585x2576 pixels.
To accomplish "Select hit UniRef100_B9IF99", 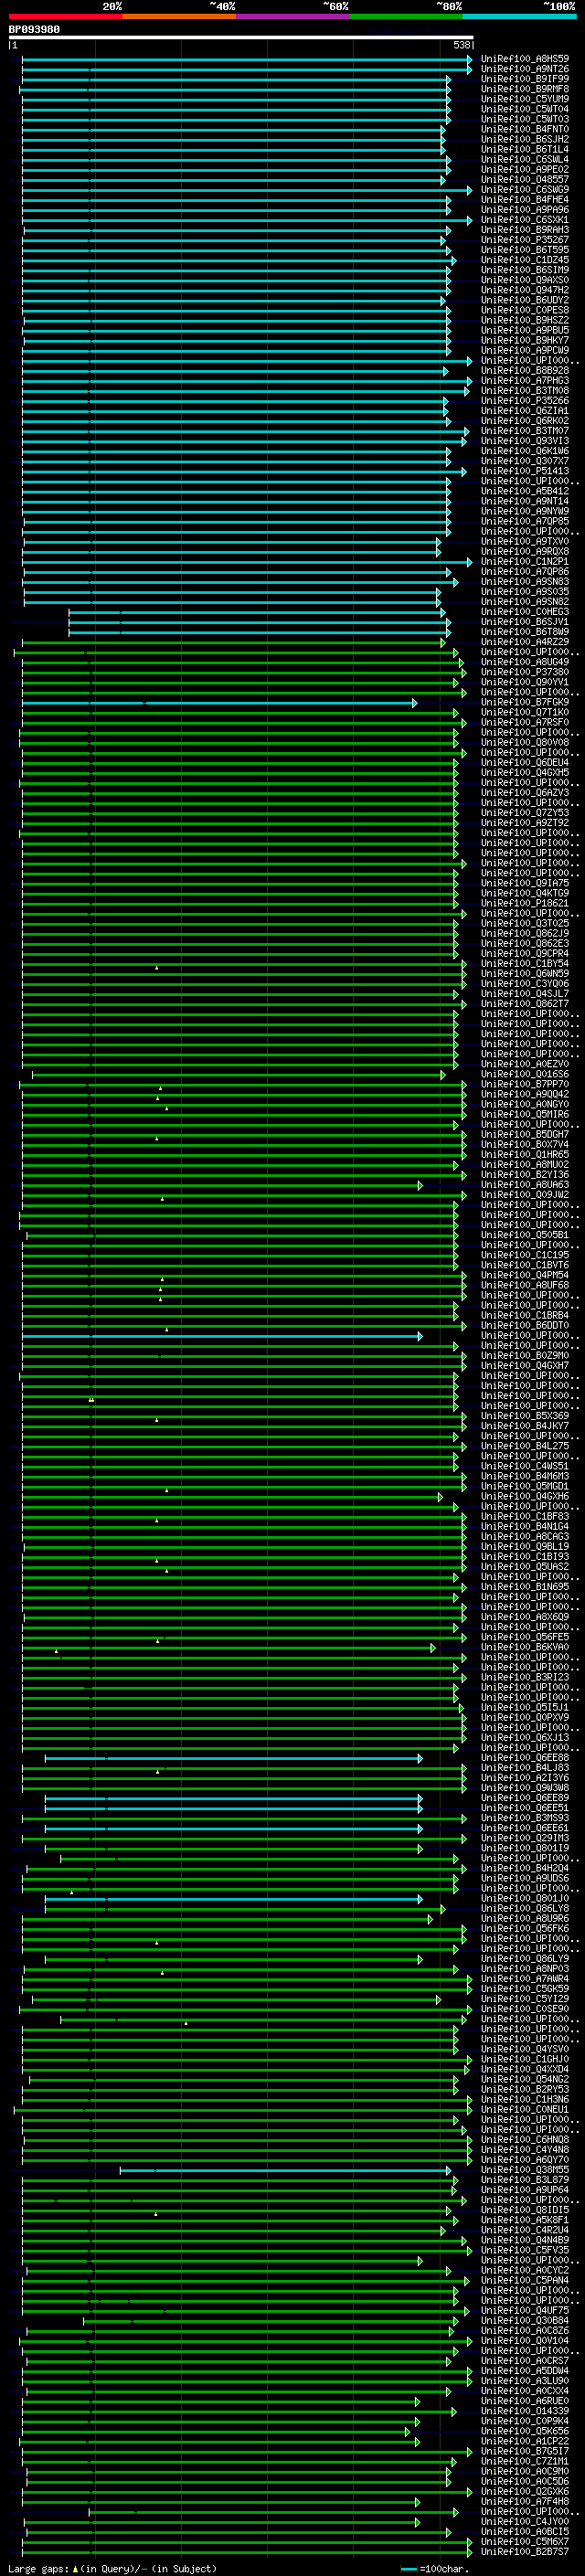I will click(525, 79).
